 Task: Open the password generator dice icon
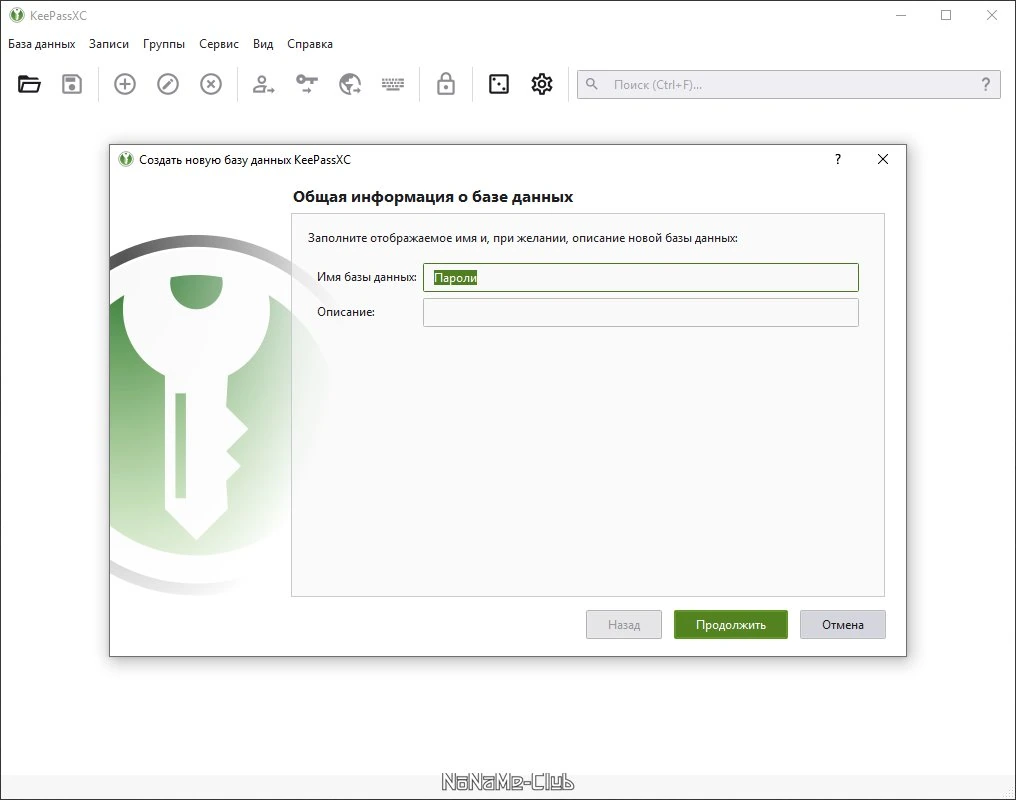point(499,84)
